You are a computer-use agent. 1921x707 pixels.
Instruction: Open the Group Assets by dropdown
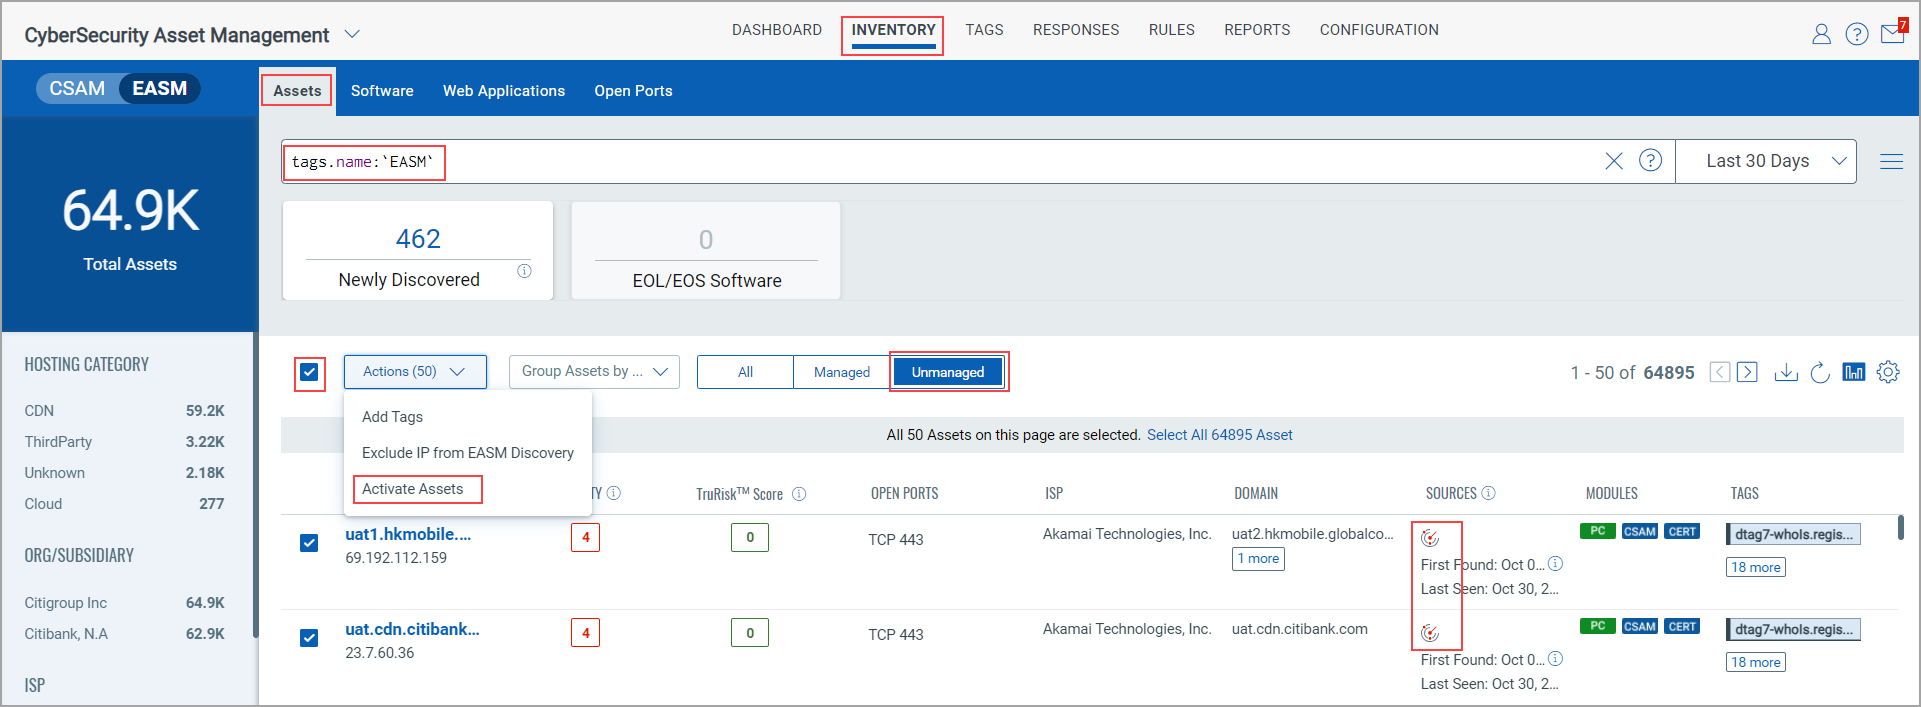(594, 372)
